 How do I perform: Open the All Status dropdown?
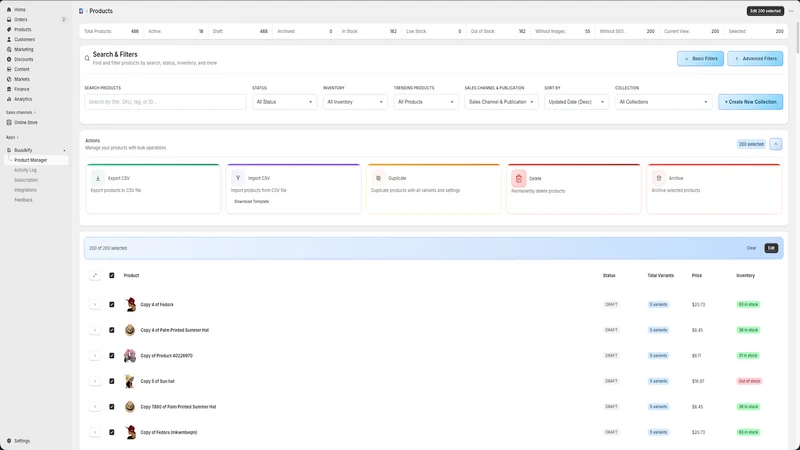tap(284, 102)
